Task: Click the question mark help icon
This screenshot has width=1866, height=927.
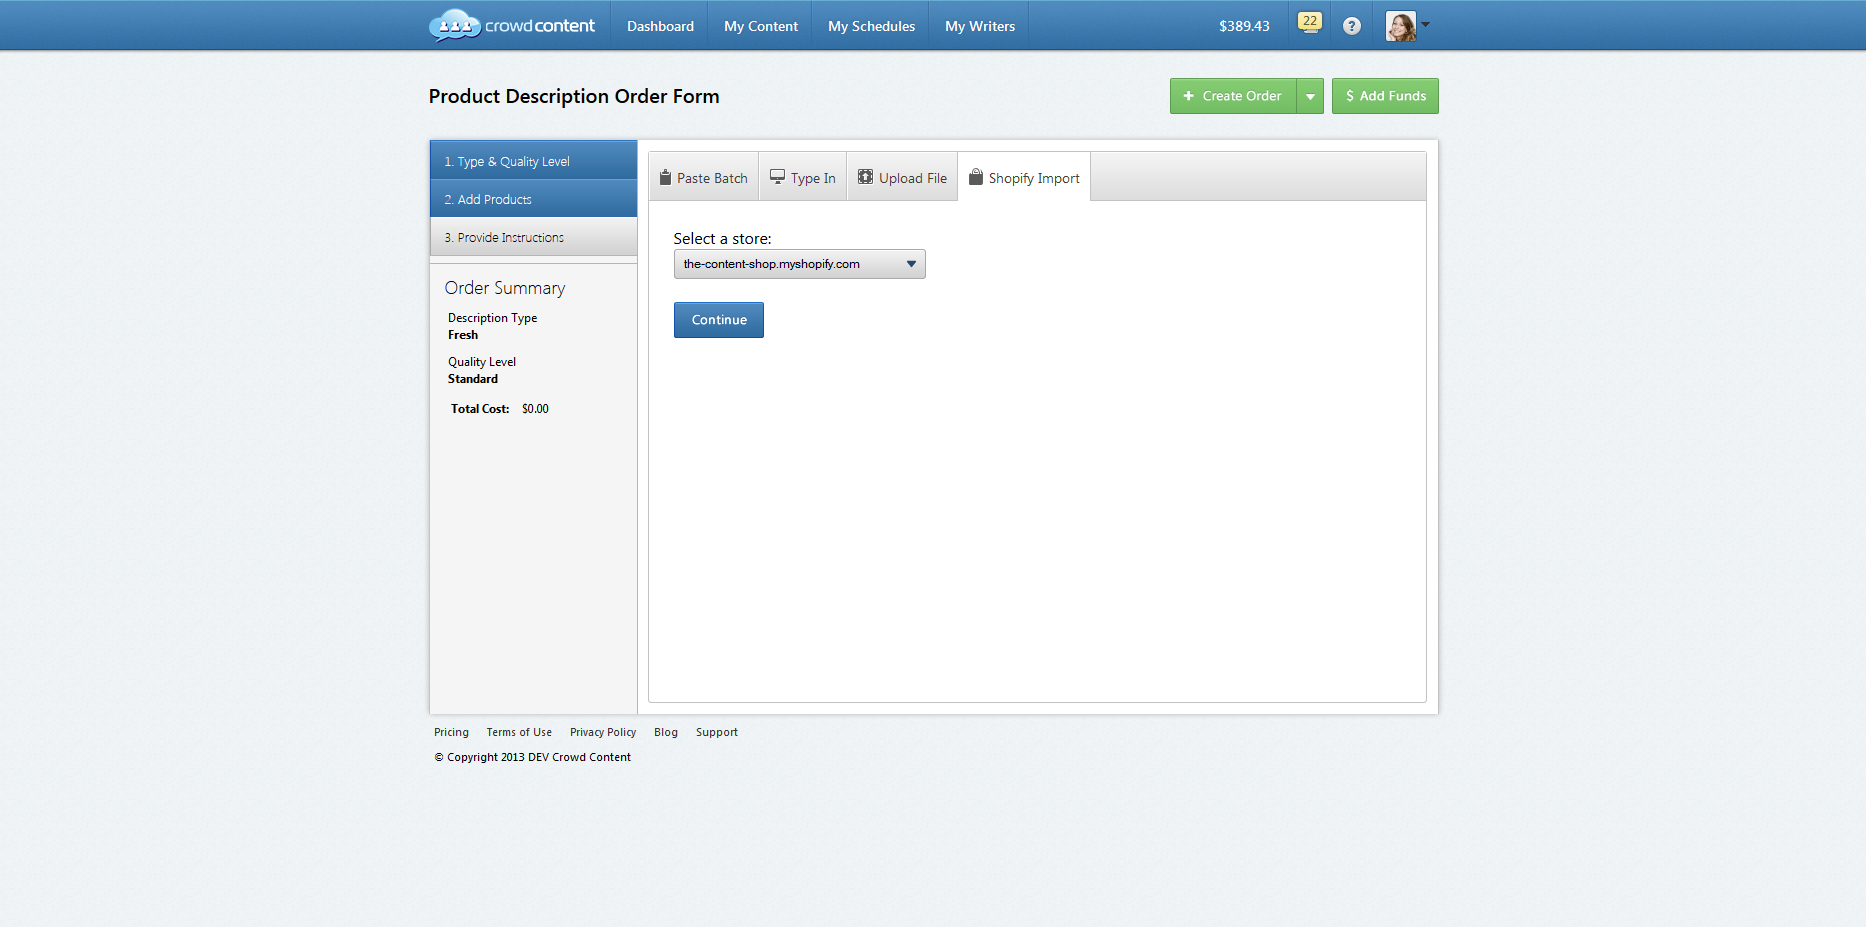Action: [x=1352, y=25]
